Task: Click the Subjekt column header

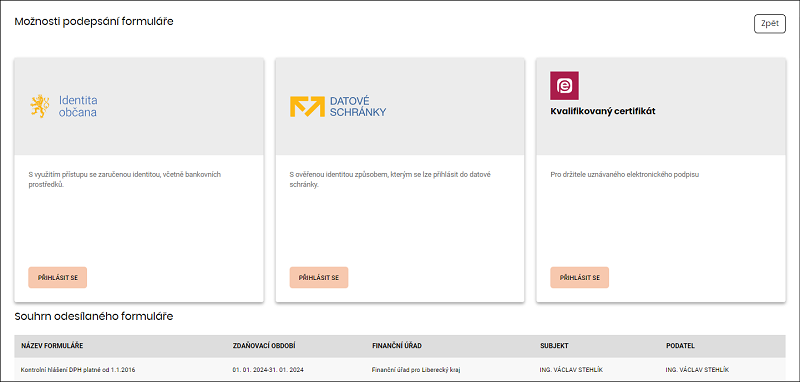Action: coord(554,346)
